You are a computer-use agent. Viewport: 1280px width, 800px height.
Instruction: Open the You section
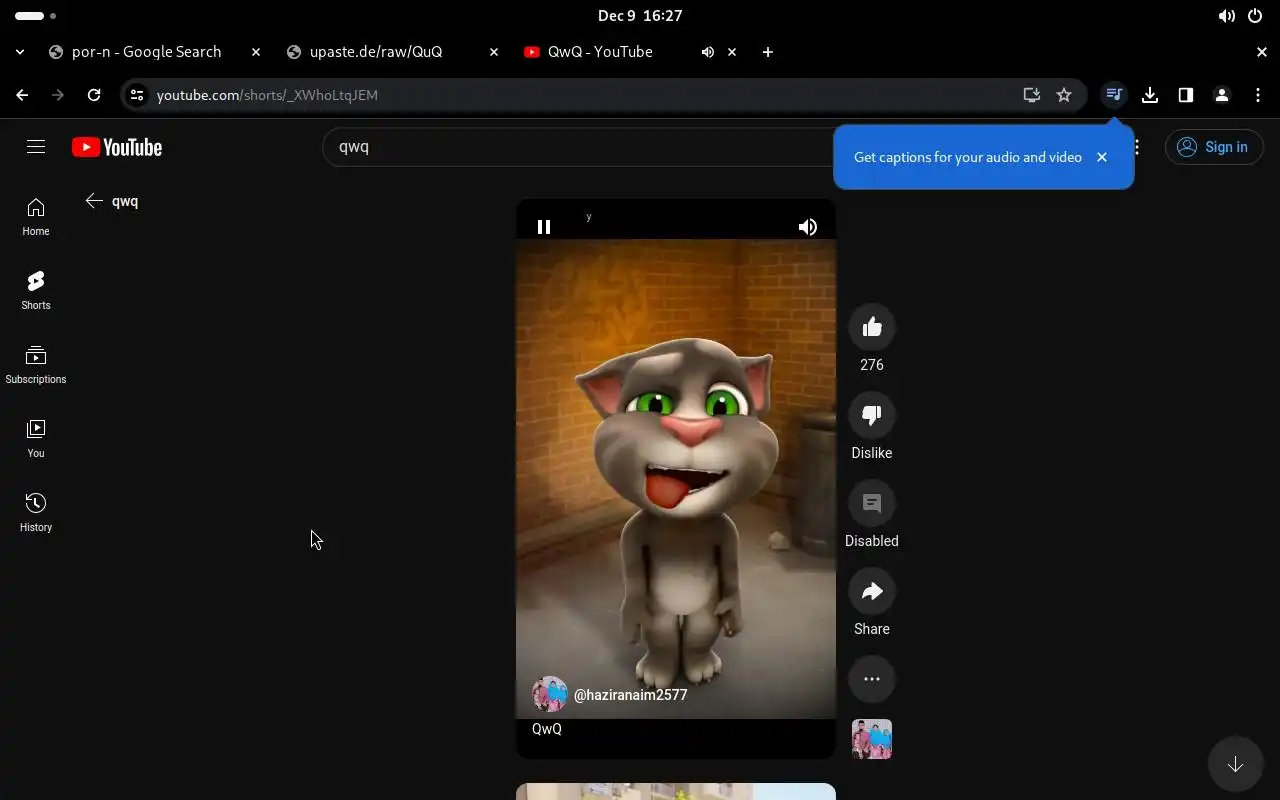point(36,439)
